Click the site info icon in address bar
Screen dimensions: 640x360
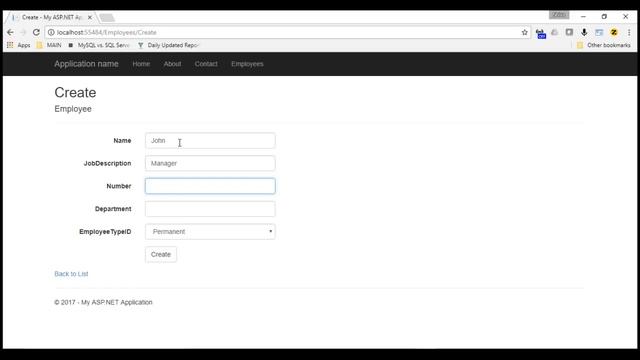point(51,32)
